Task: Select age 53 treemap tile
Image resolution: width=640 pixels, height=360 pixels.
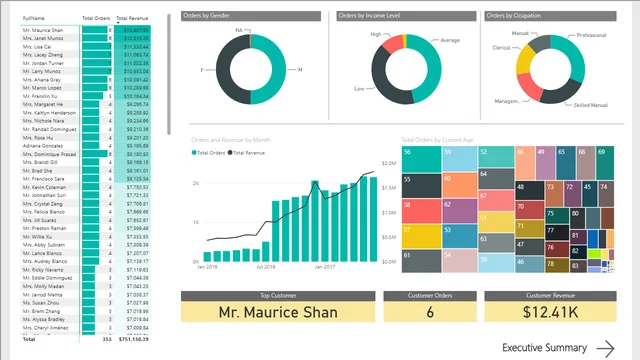Action: (x=460, y=236)
